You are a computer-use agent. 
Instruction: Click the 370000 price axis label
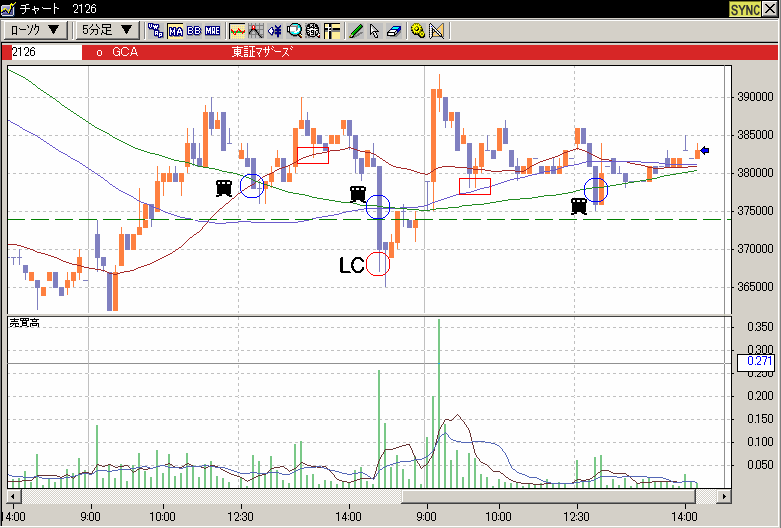[x=755, y=249]
